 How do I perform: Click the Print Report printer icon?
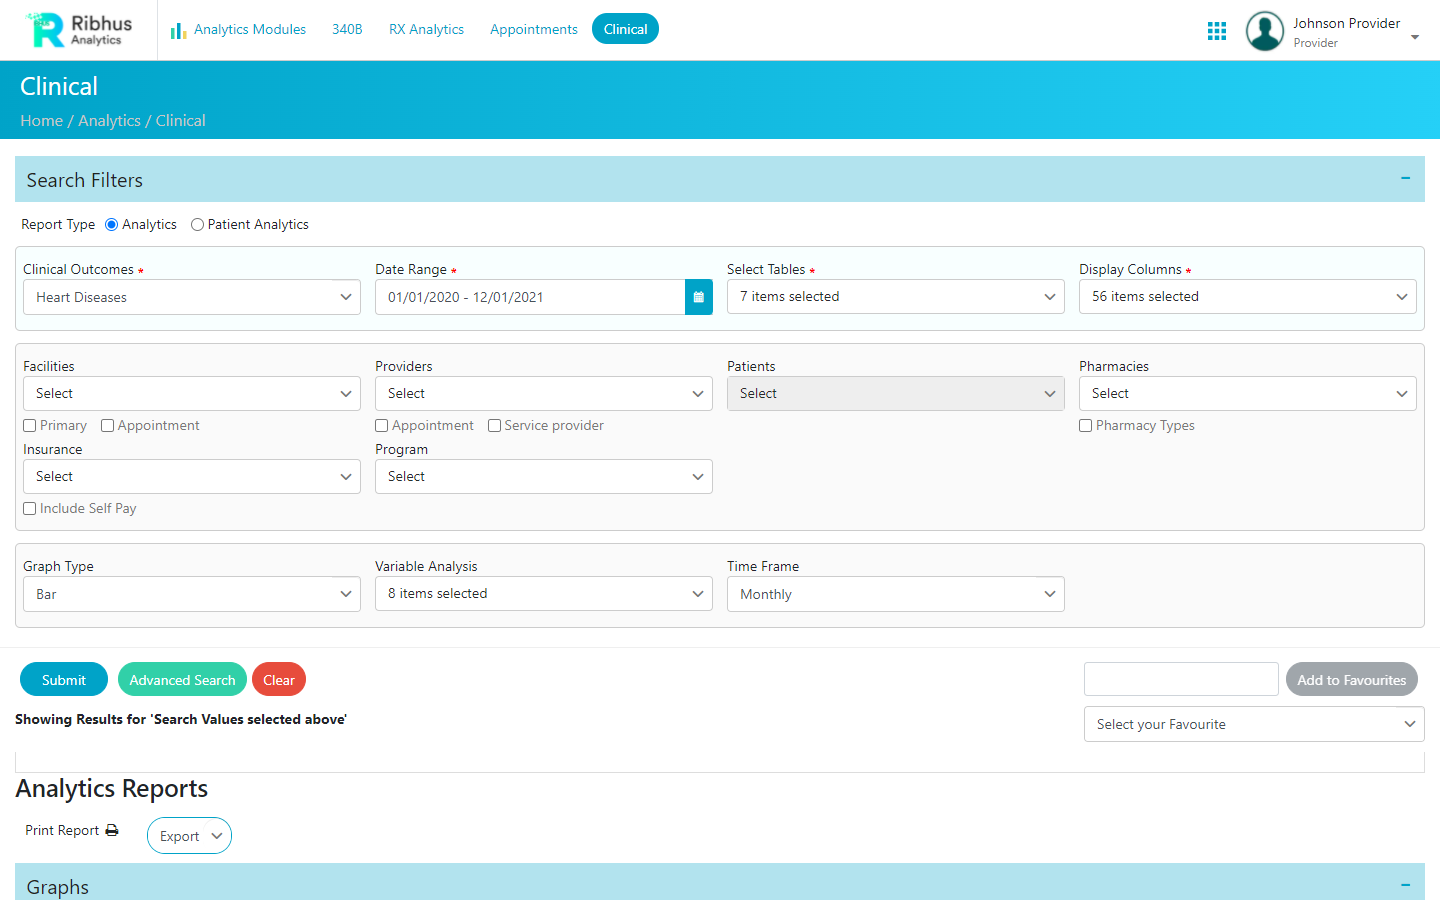(112, 831)
